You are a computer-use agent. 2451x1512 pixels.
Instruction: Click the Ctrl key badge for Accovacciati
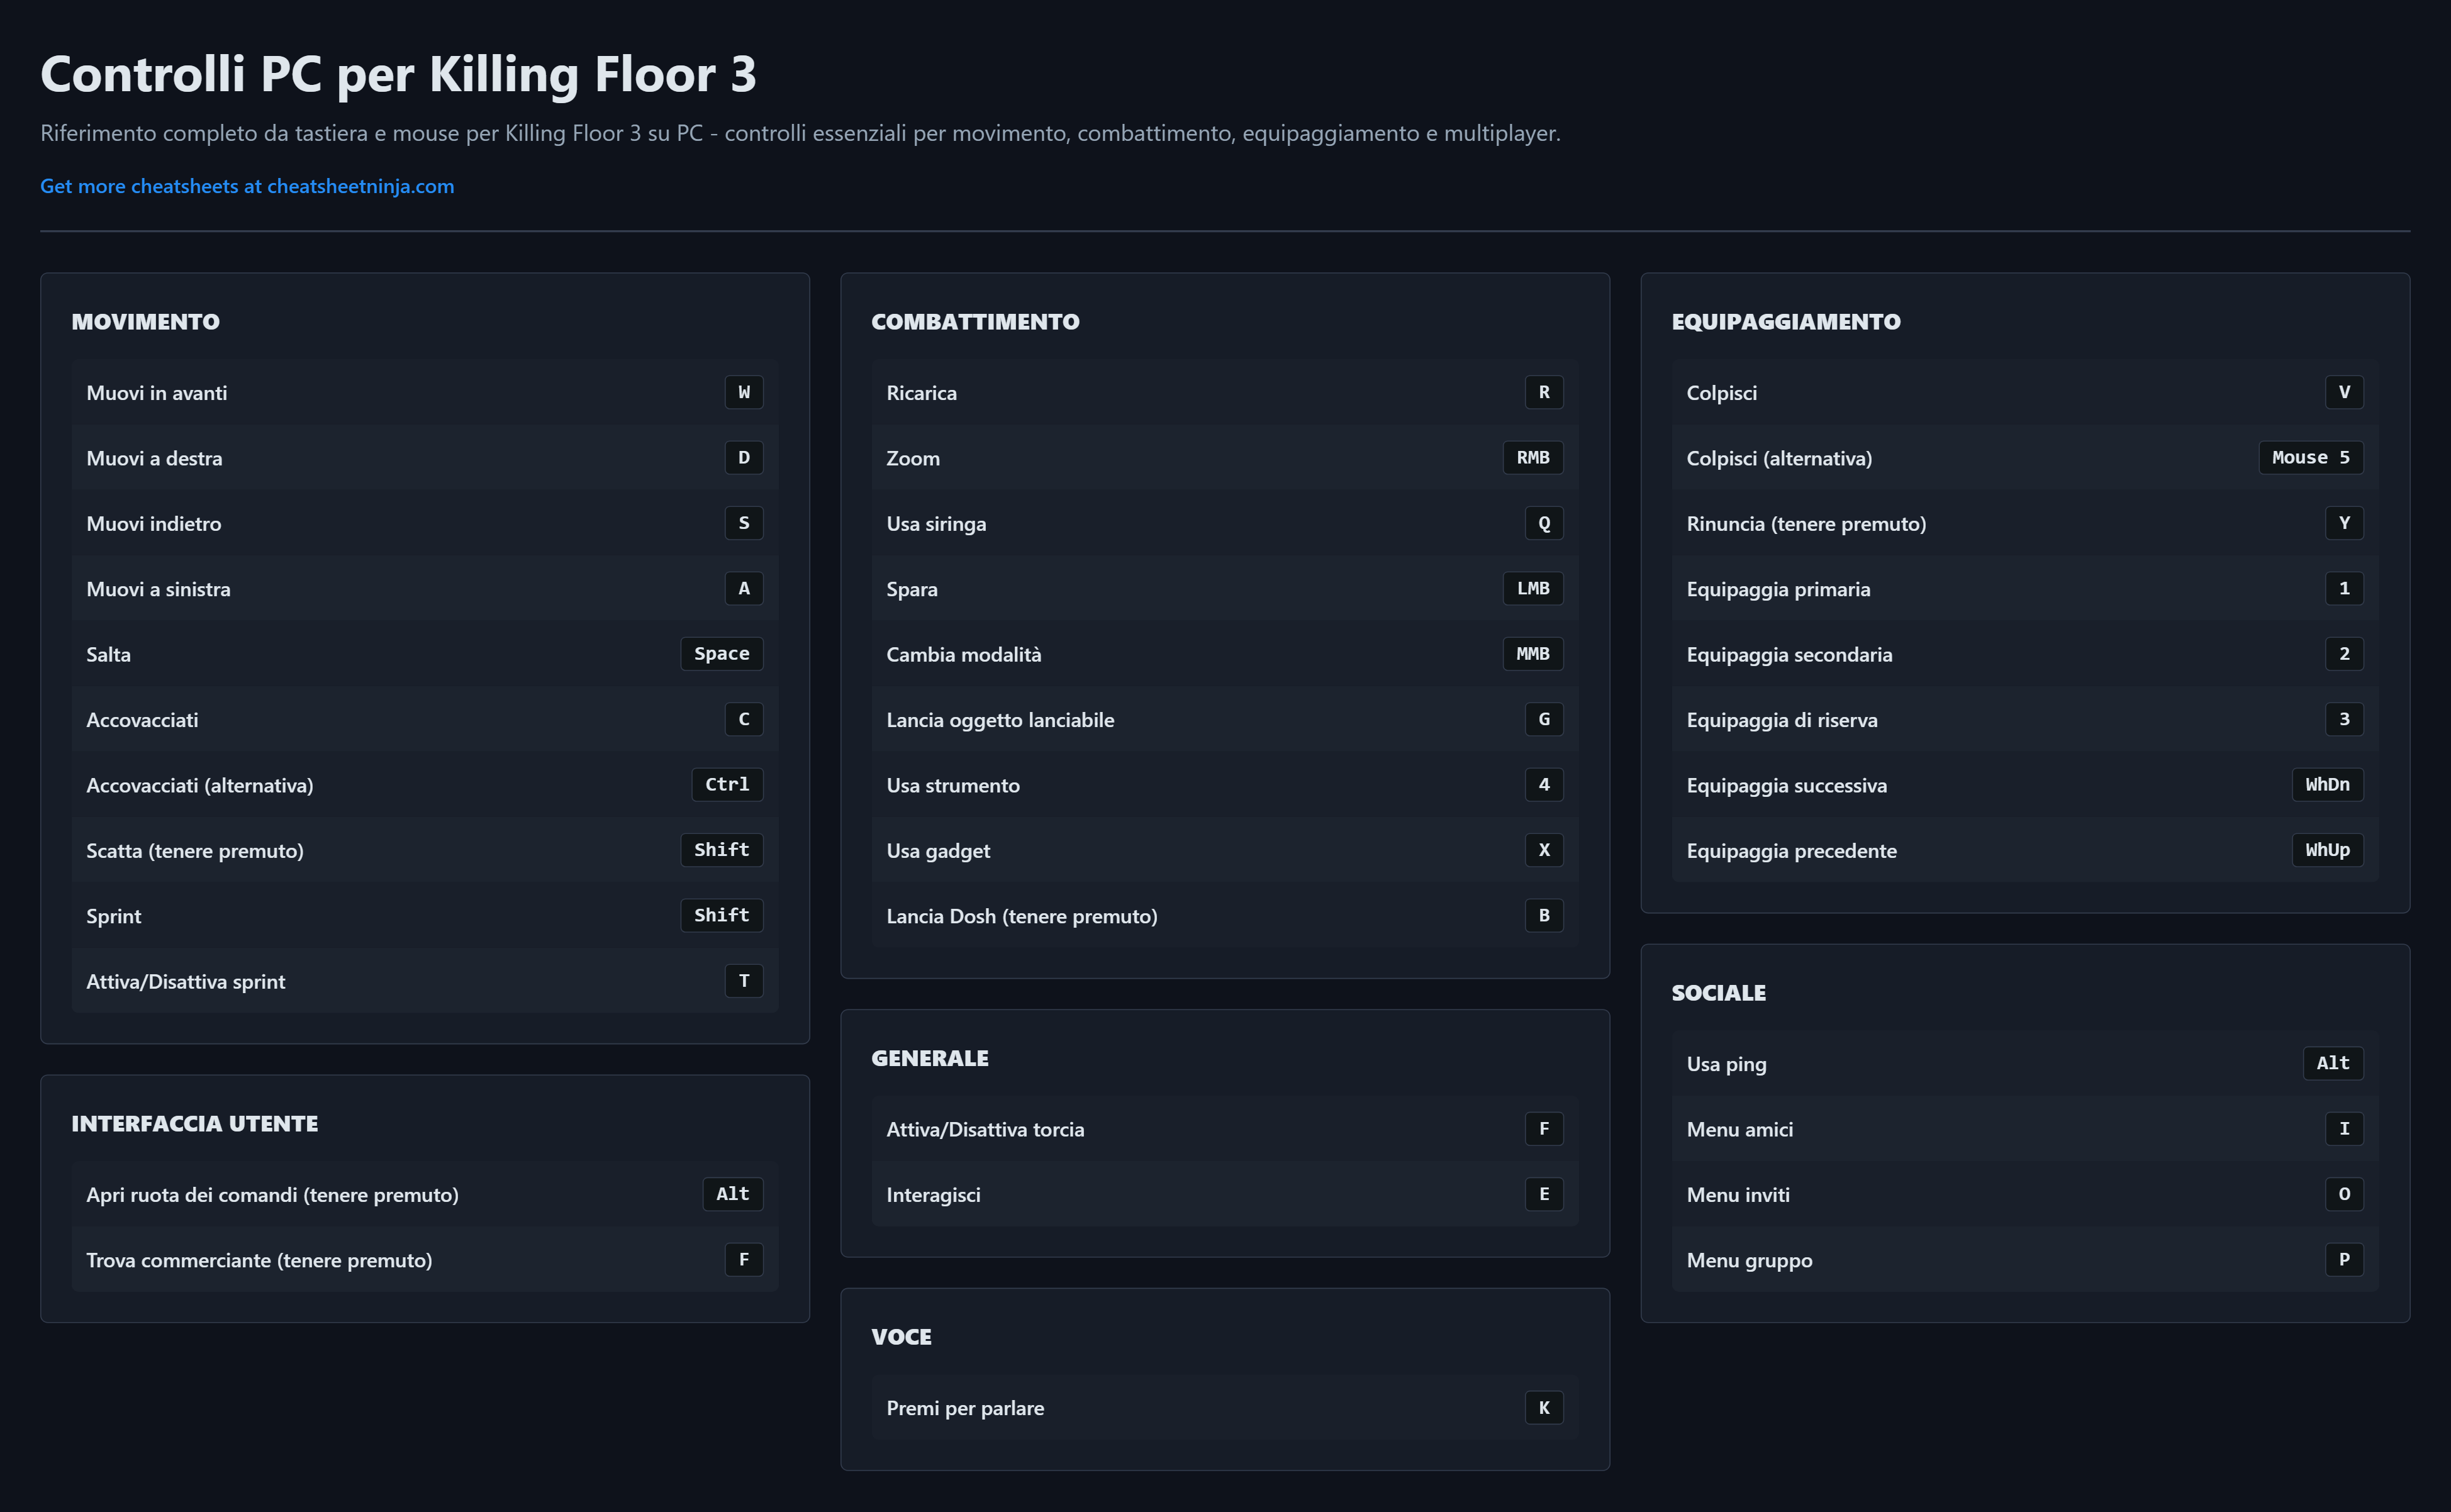(x=726, y=785)
